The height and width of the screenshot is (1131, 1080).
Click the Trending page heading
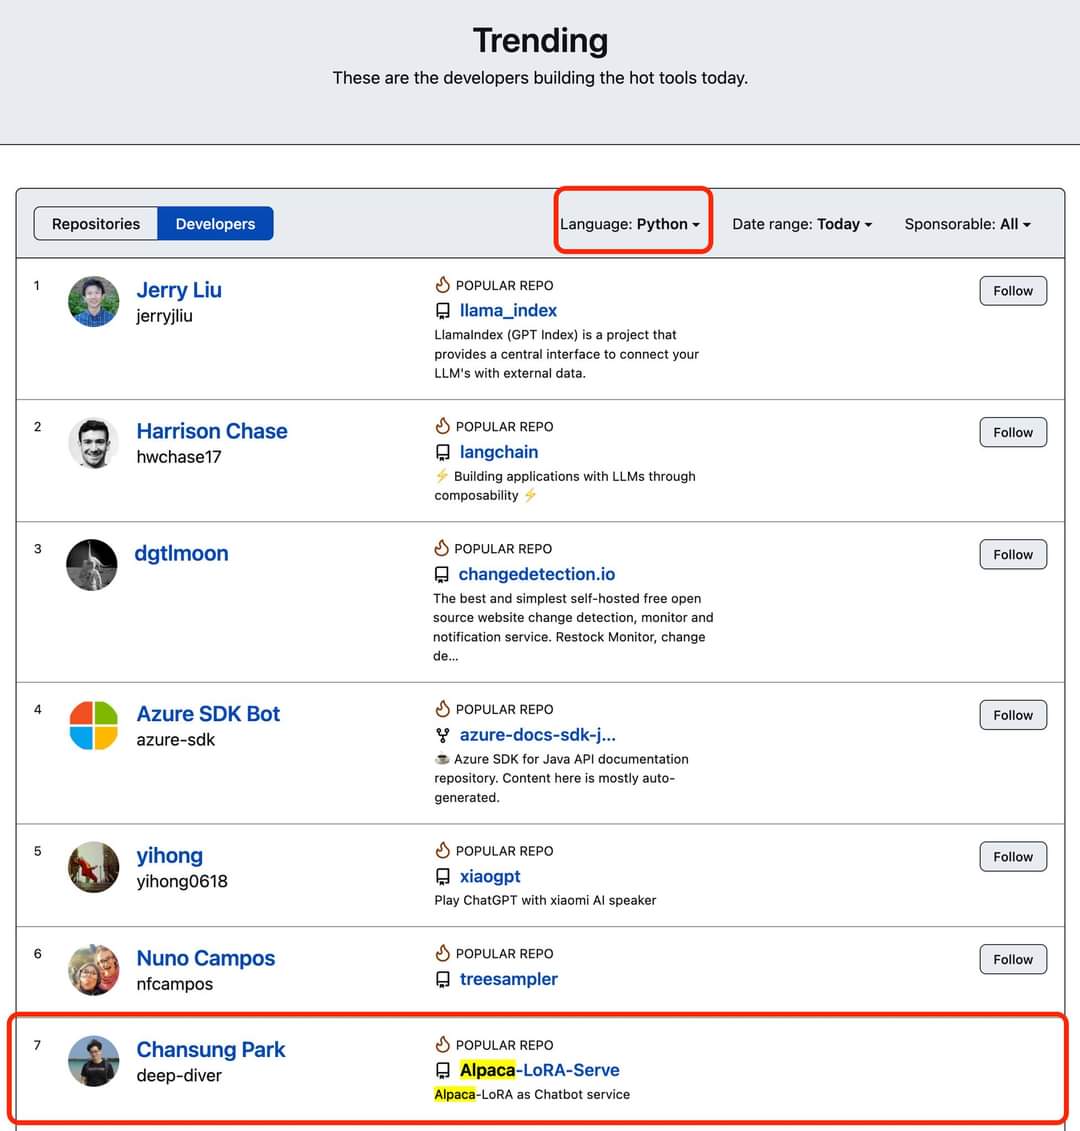coord(540,40)
